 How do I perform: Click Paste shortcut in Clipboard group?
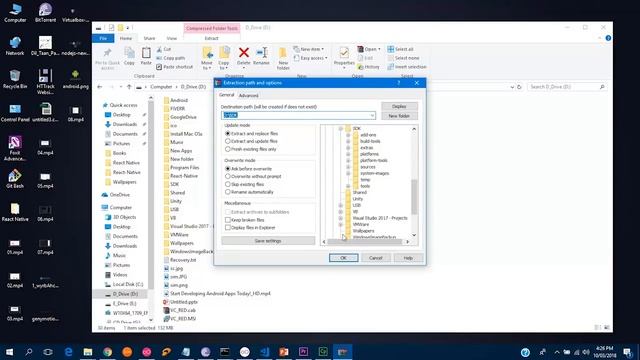[x=174, y=67]
